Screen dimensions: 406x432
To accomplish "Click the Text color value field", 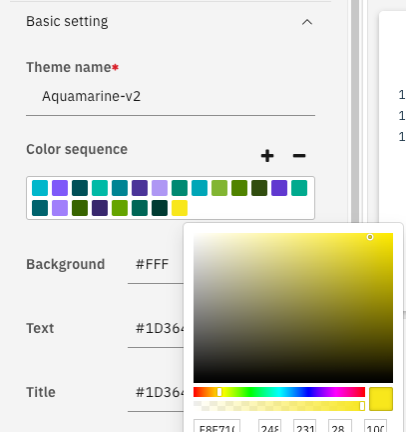I will pyautogui.click(x=156, y=329).
